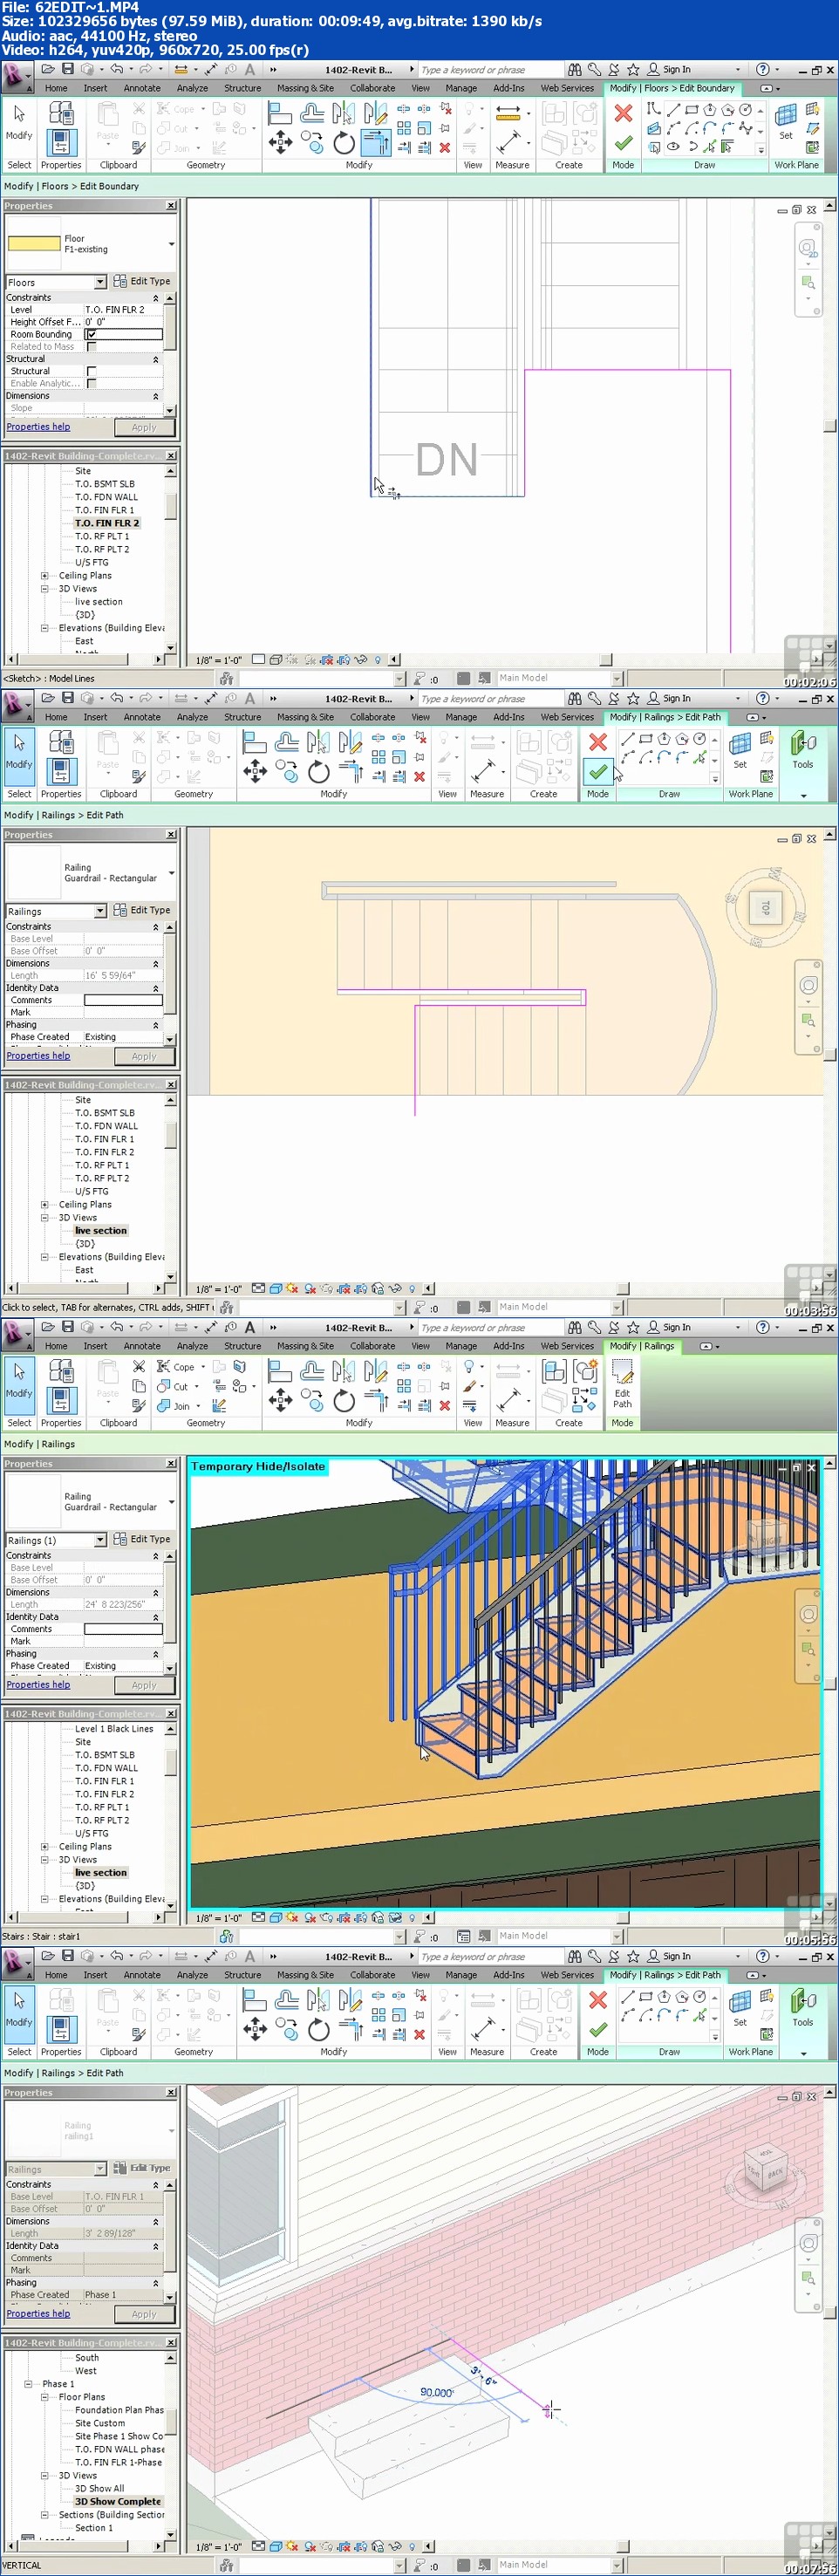Click Properties ribbon button in Floors Edit Boundary frame

tap(61, 143)
